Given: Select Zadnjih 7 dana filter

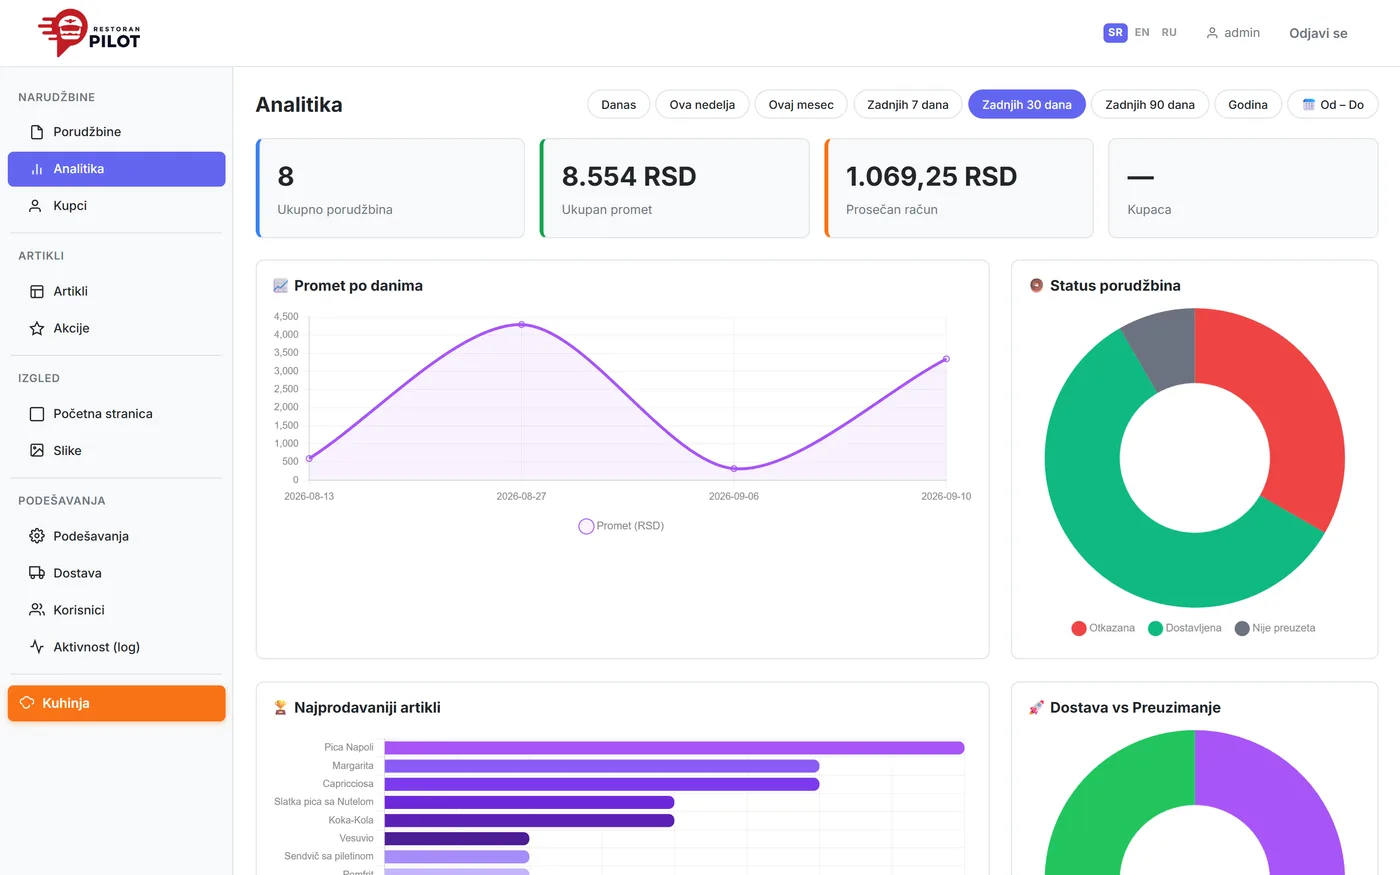Looking at the screenshot, I should click(x=908, y=105).
